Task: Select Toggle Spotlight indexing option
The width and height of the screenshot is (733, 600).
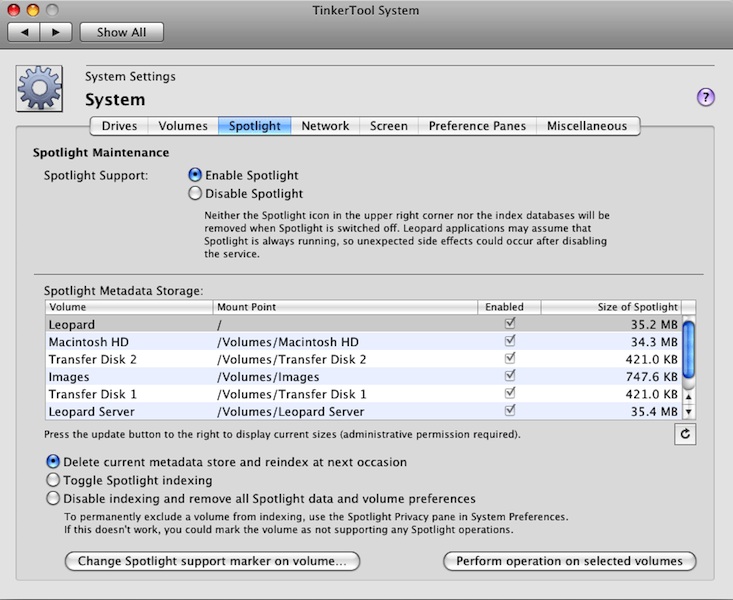Action: [x=53, y=480]
